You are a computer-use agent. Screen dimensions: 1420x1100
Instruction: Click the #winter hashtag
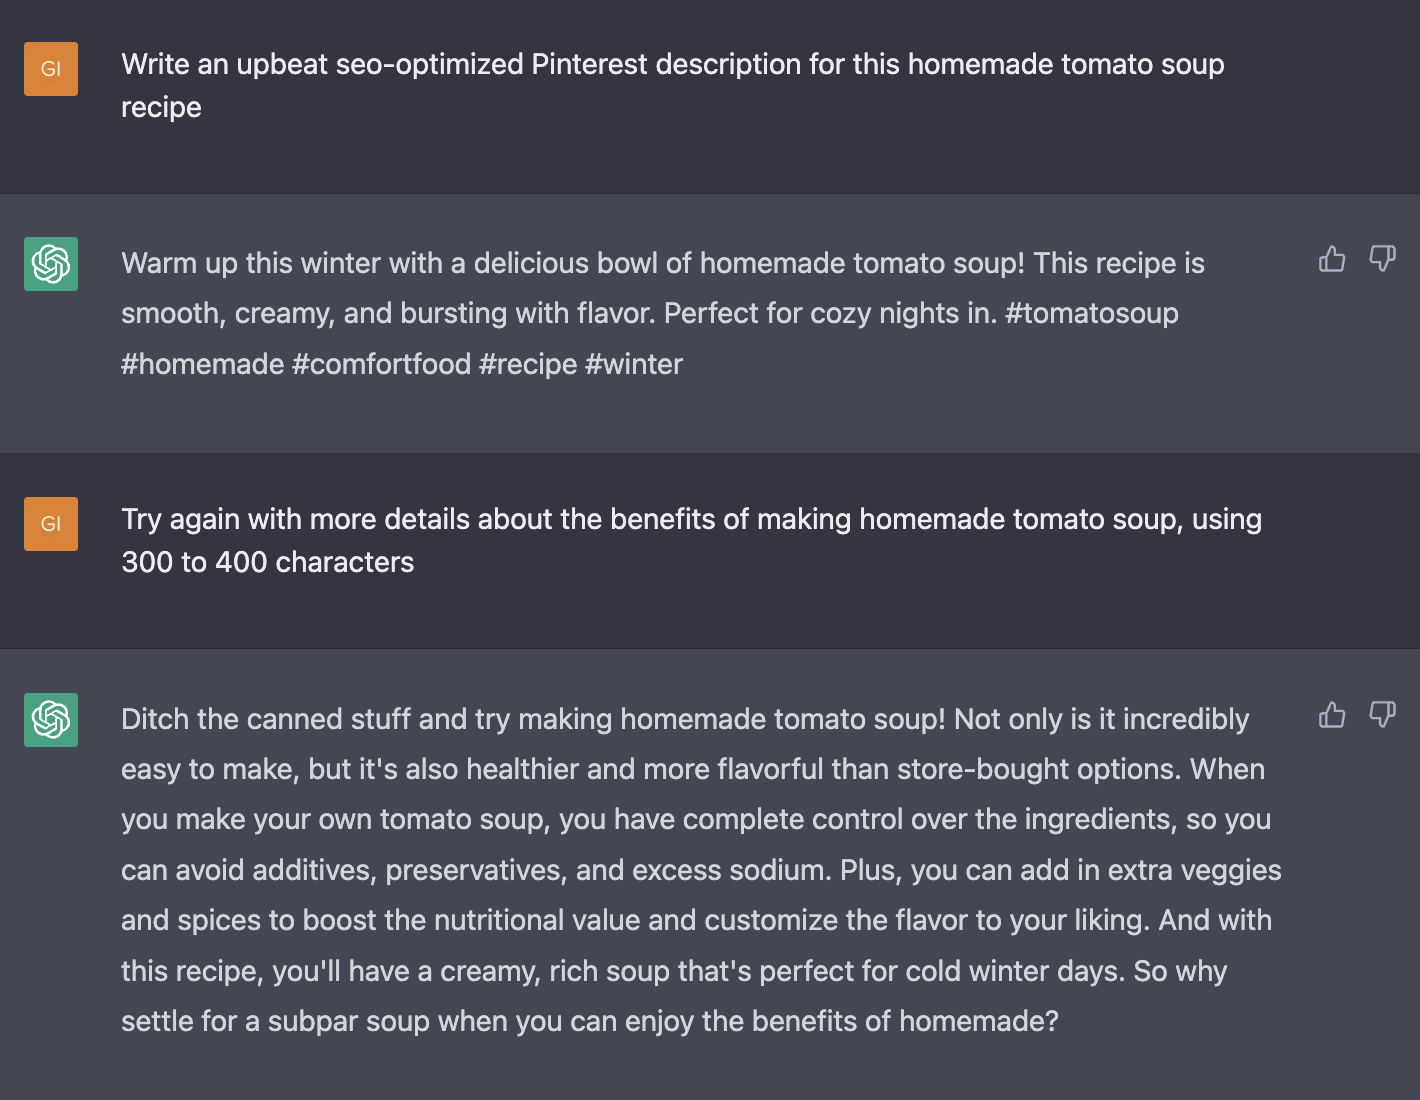pyautogui.click(x=634, y=363)
